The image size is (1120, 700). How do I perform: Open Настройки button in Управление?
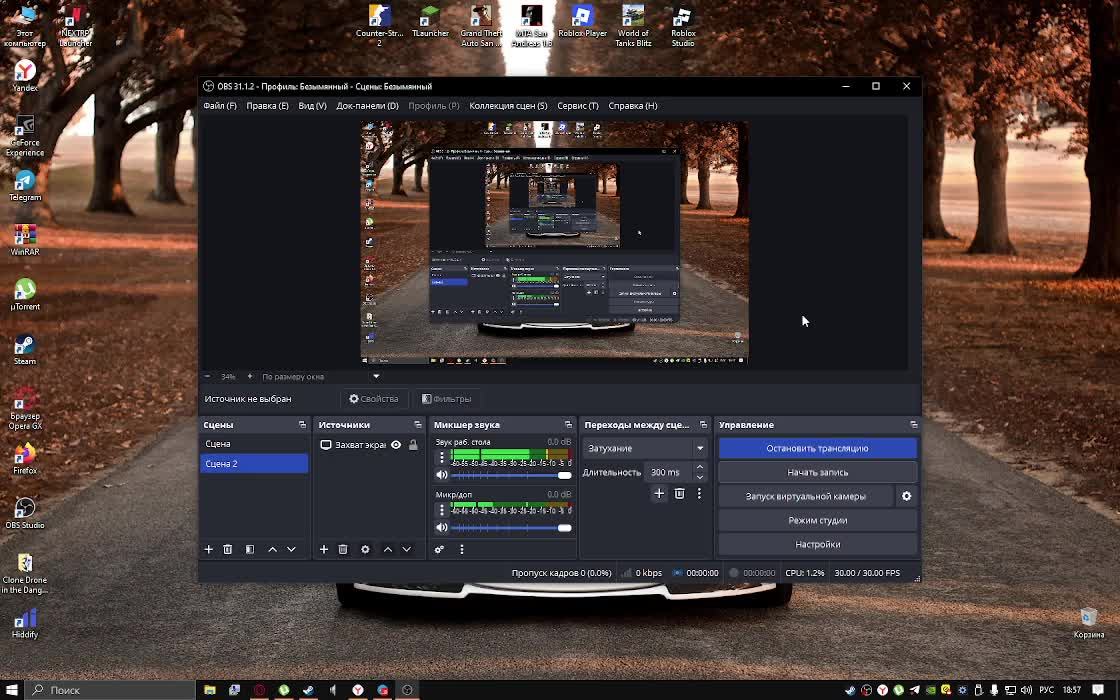pyautogui.click(x=817, y=544)
